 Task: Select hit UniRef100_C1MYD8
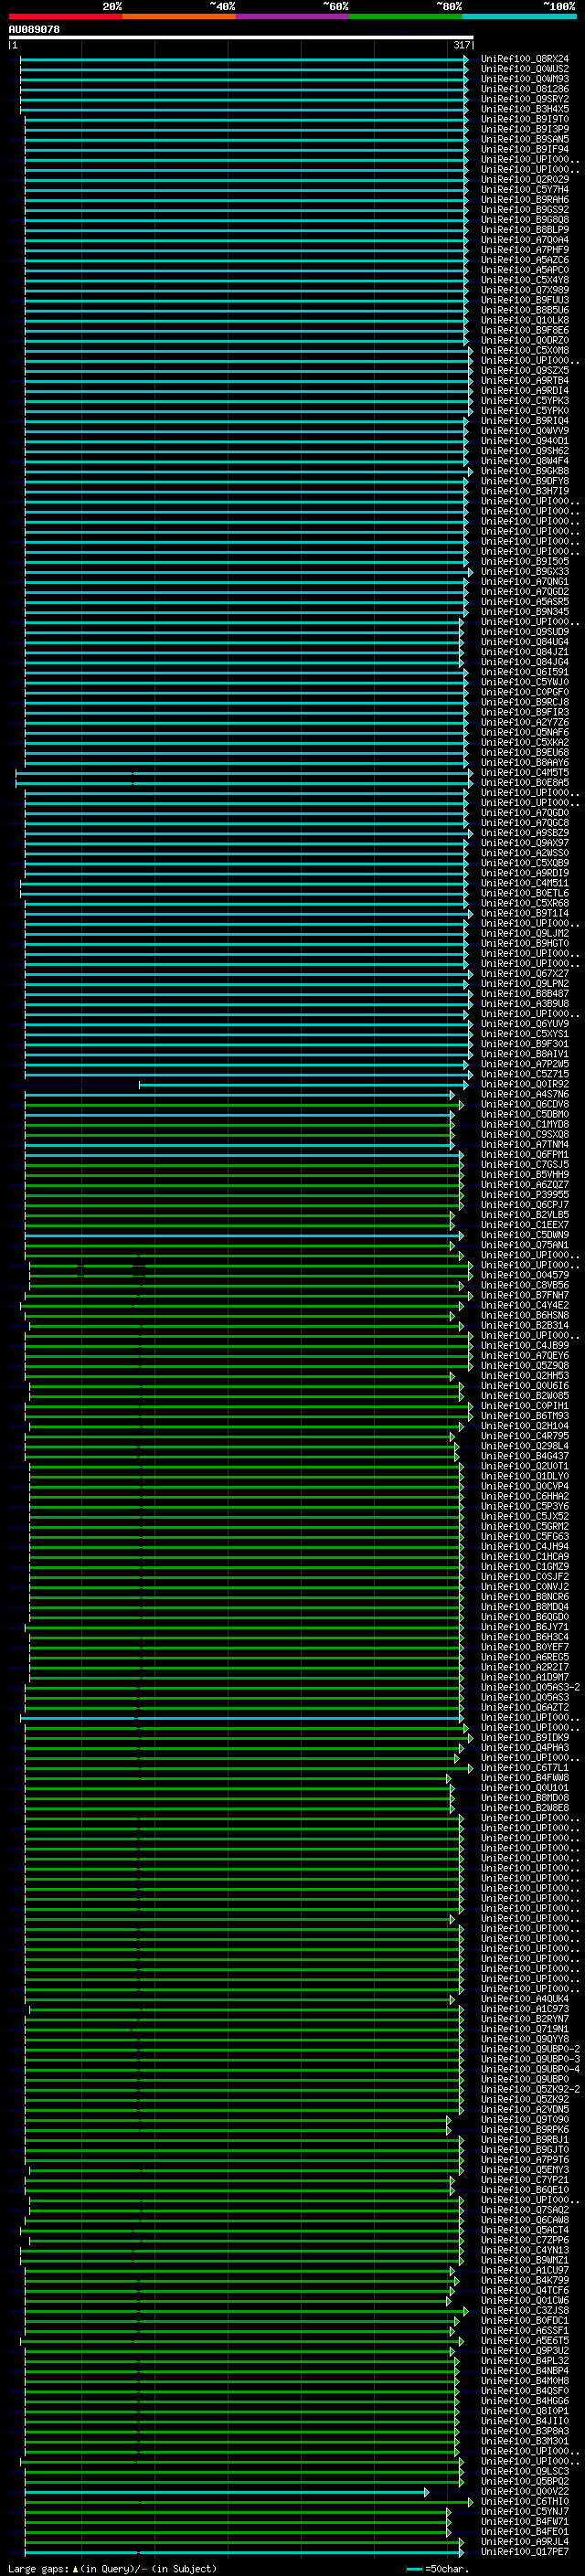525,1124
